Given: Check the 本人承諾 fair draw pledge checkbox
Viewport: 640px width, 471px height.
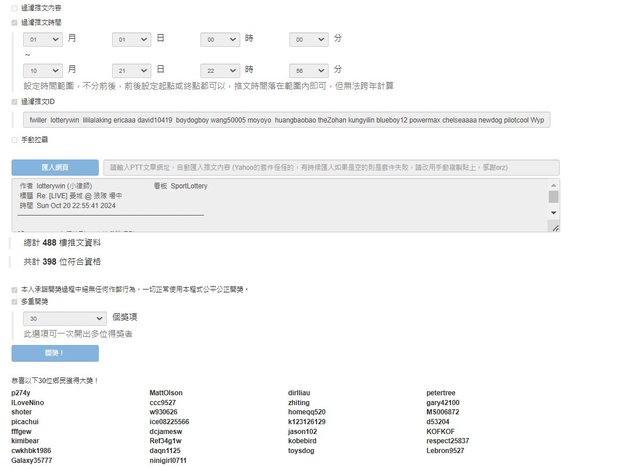Looking at the screenshot, I should coord(15,289).
